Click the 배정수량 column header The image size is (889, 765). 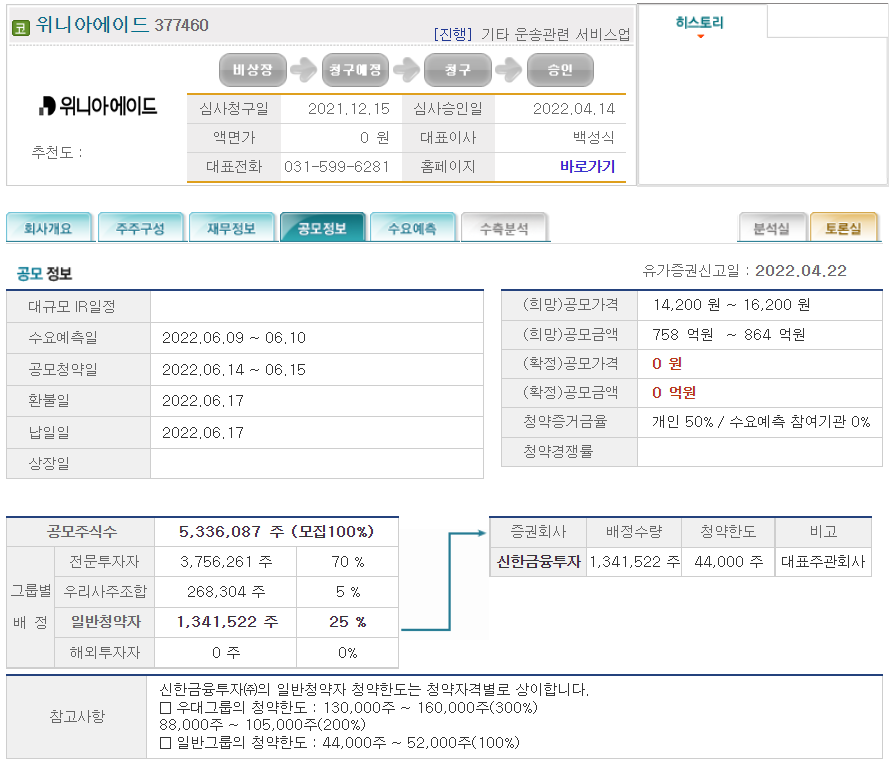tap(634, 531)
